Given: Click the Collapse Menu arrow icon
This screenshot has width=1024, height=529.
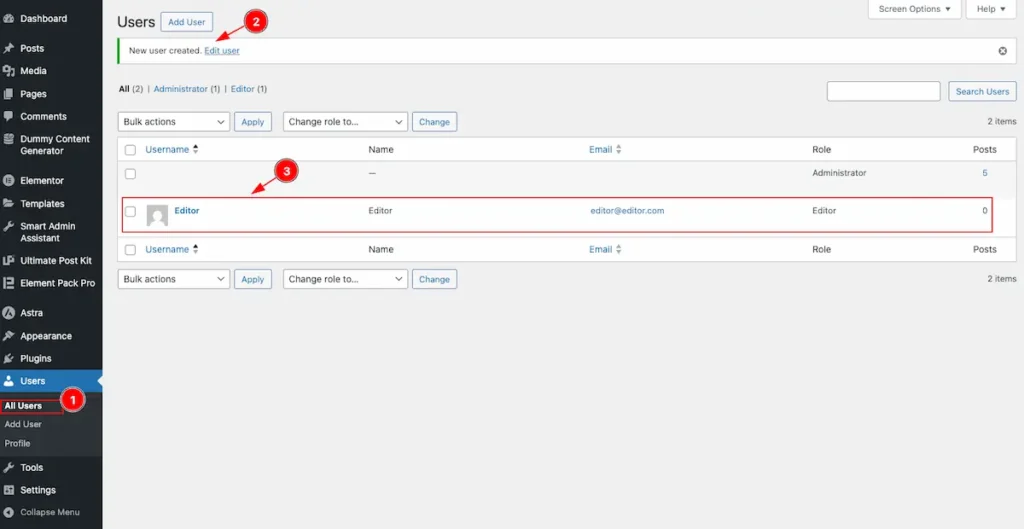Looking at the screenshot, I should pyautogui.click(x=8, y=513).
